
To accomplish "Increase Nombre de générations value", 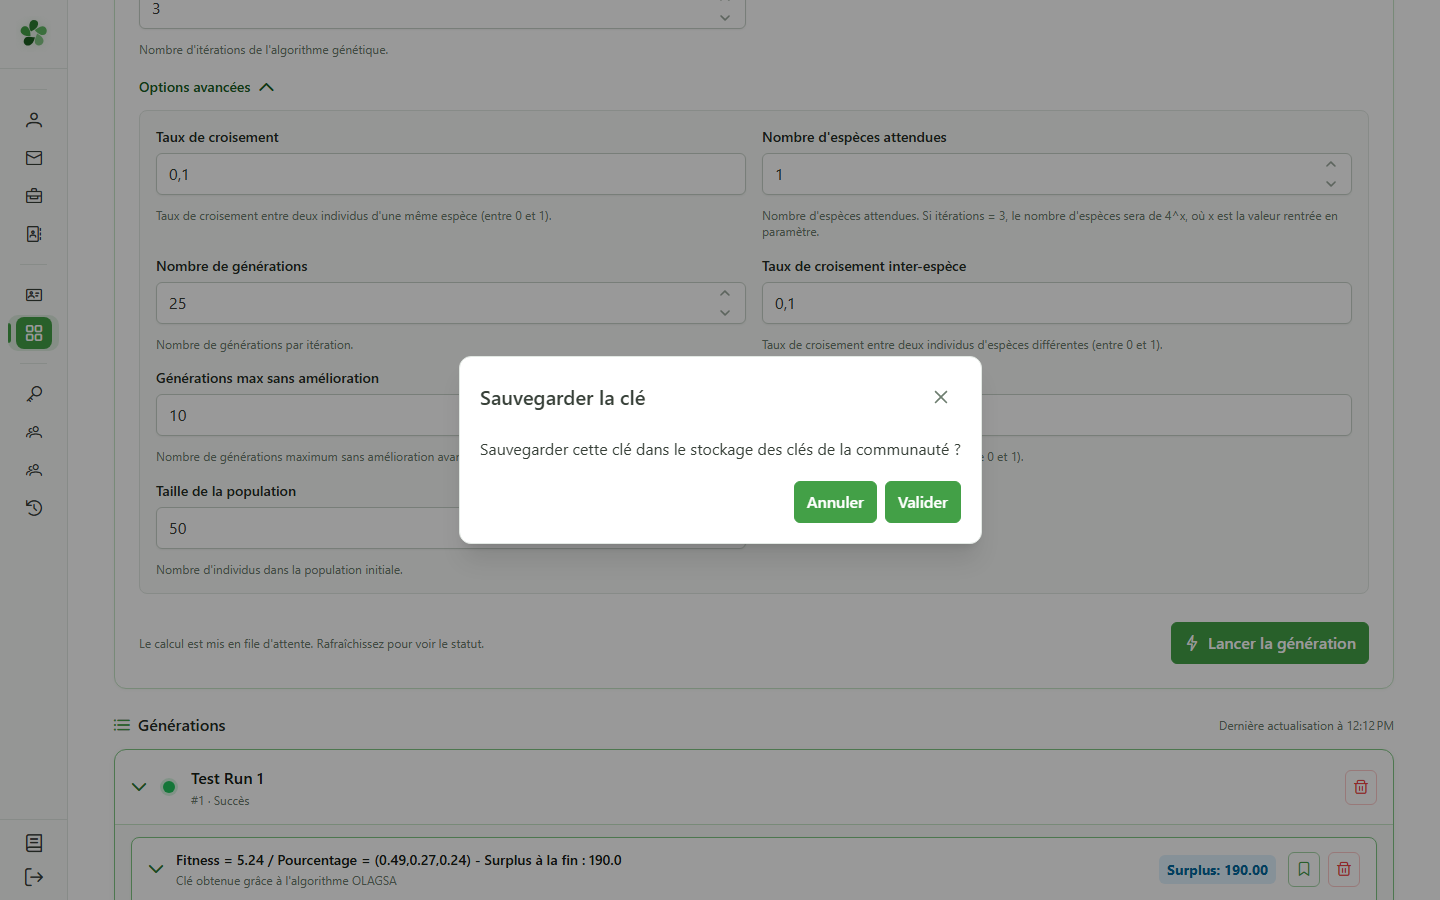I will click(725, 294).
